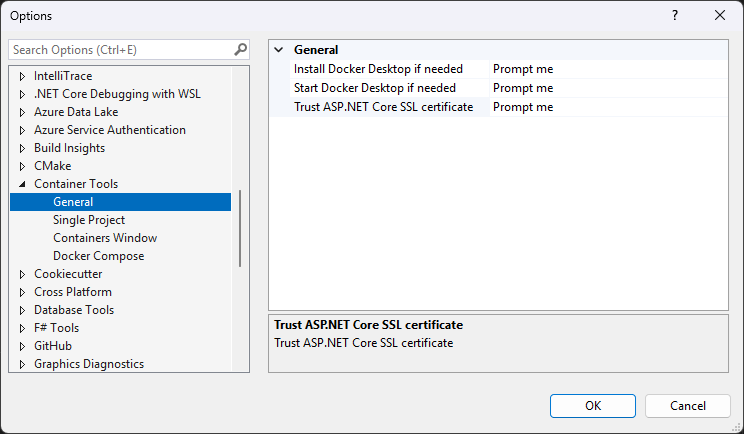Select .NET Core Debugging with WSL item
This screenshot has width=744, height=434.
(117, 94)
